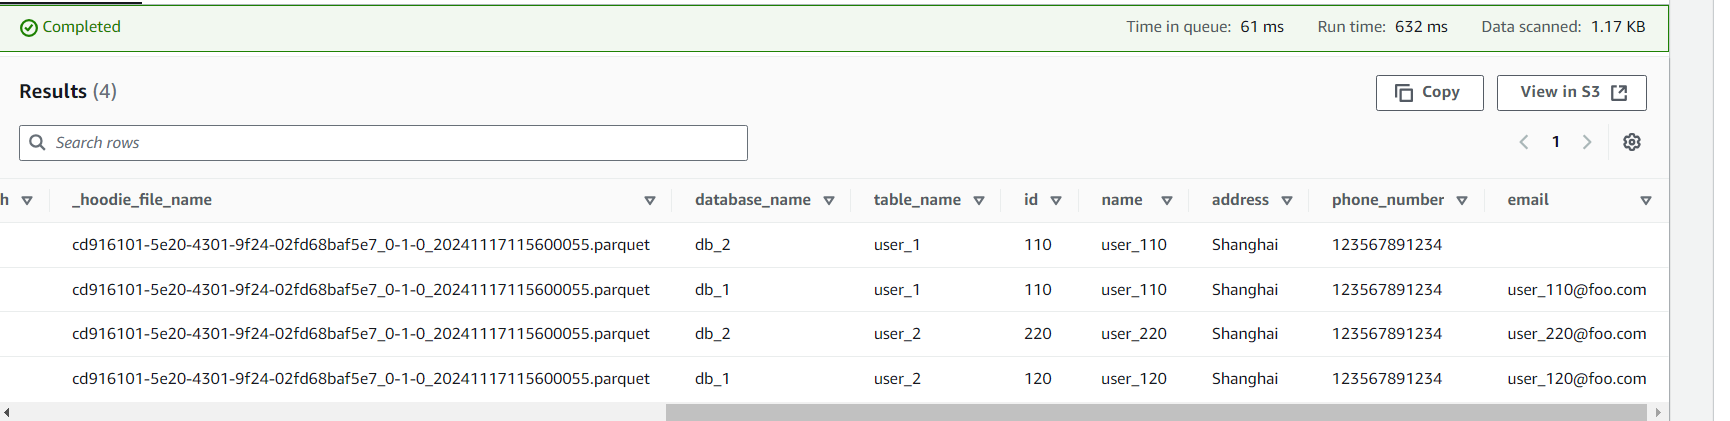Open results with View in S3

click(x=1571, y=92)
